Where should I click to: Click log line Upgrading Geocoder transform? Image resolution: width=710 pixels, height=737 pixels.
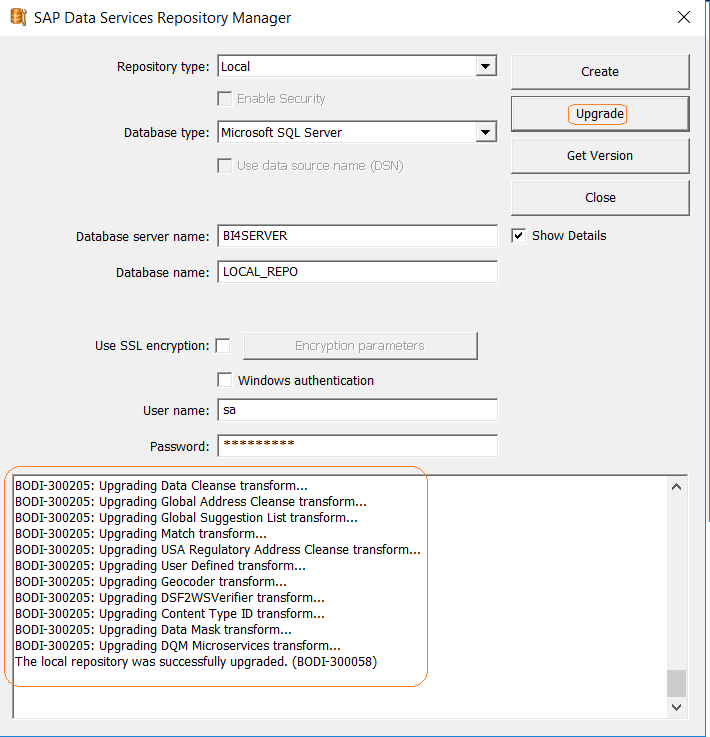coord(151,581)
